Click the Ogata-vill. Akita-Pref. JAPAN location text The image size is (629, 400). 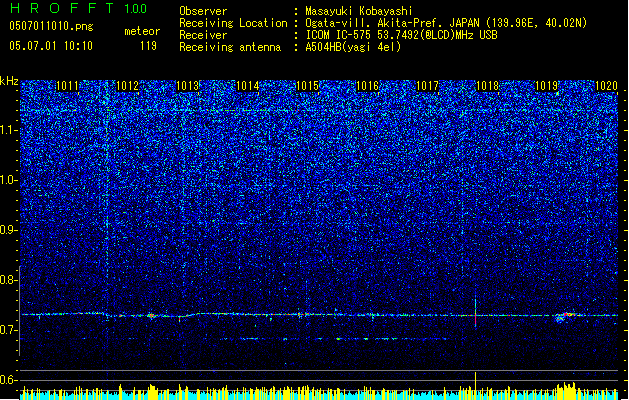pyautogui.click(x=446, y=23)
